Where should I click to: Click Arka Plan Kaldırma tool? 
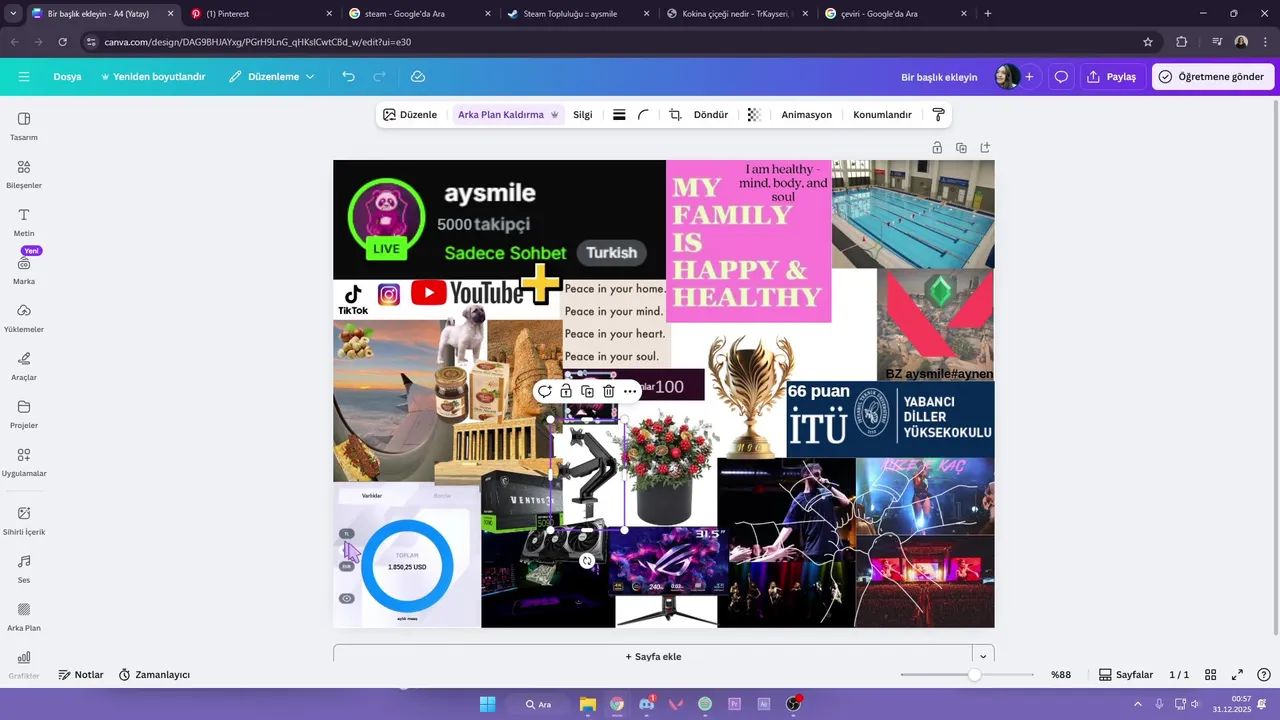(x=508, y=115)
